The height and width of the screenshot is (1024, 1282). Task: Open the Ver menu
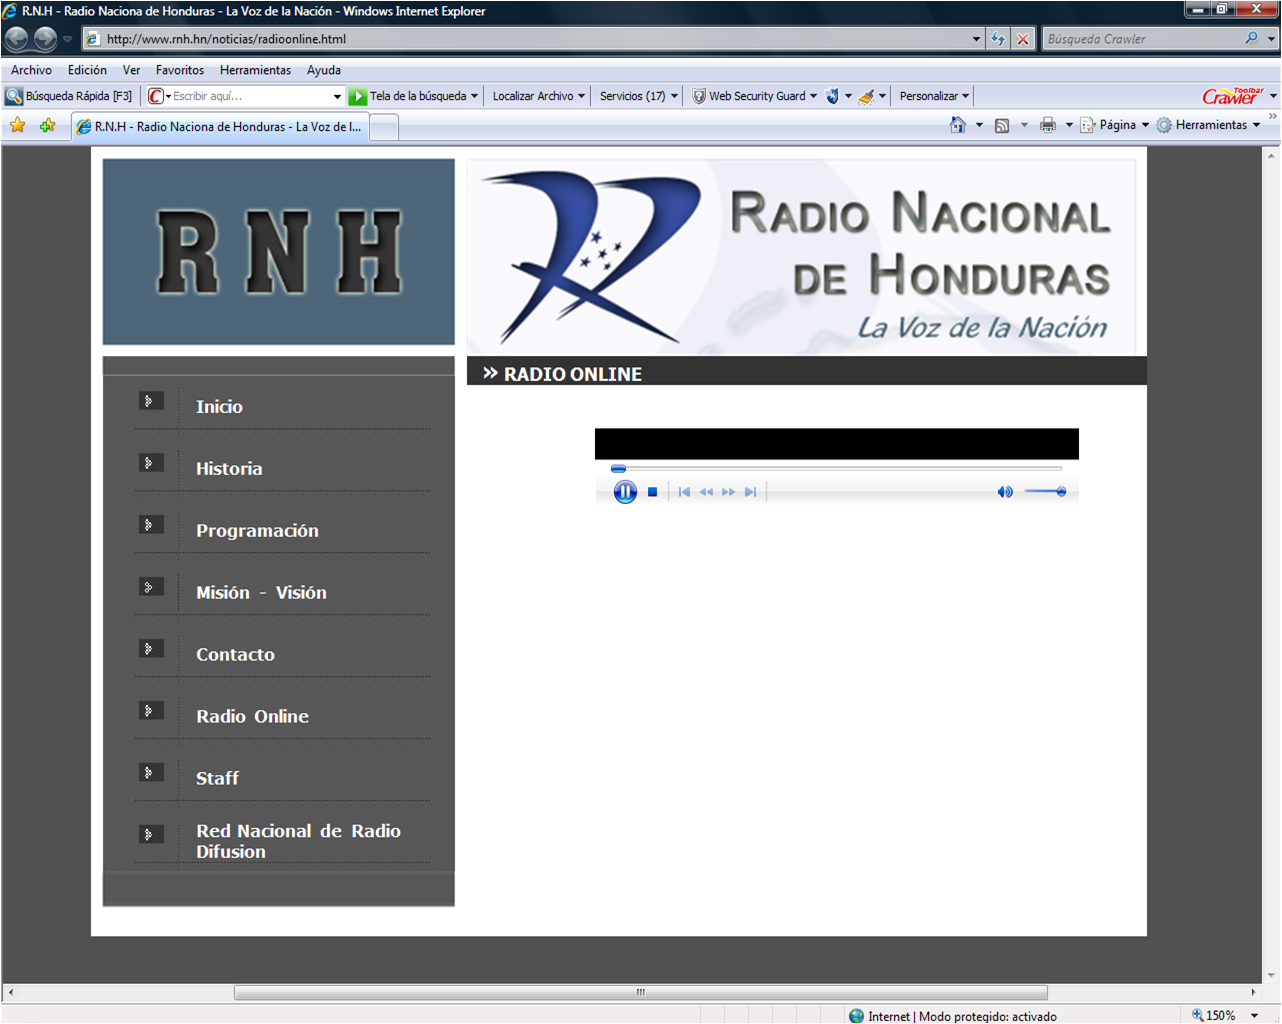tap(131, 70)
